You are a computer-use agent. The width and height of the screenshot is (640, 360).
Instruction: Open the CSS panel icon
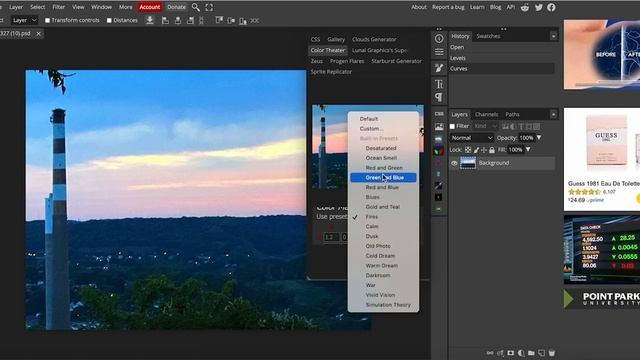tap(439, 114)
